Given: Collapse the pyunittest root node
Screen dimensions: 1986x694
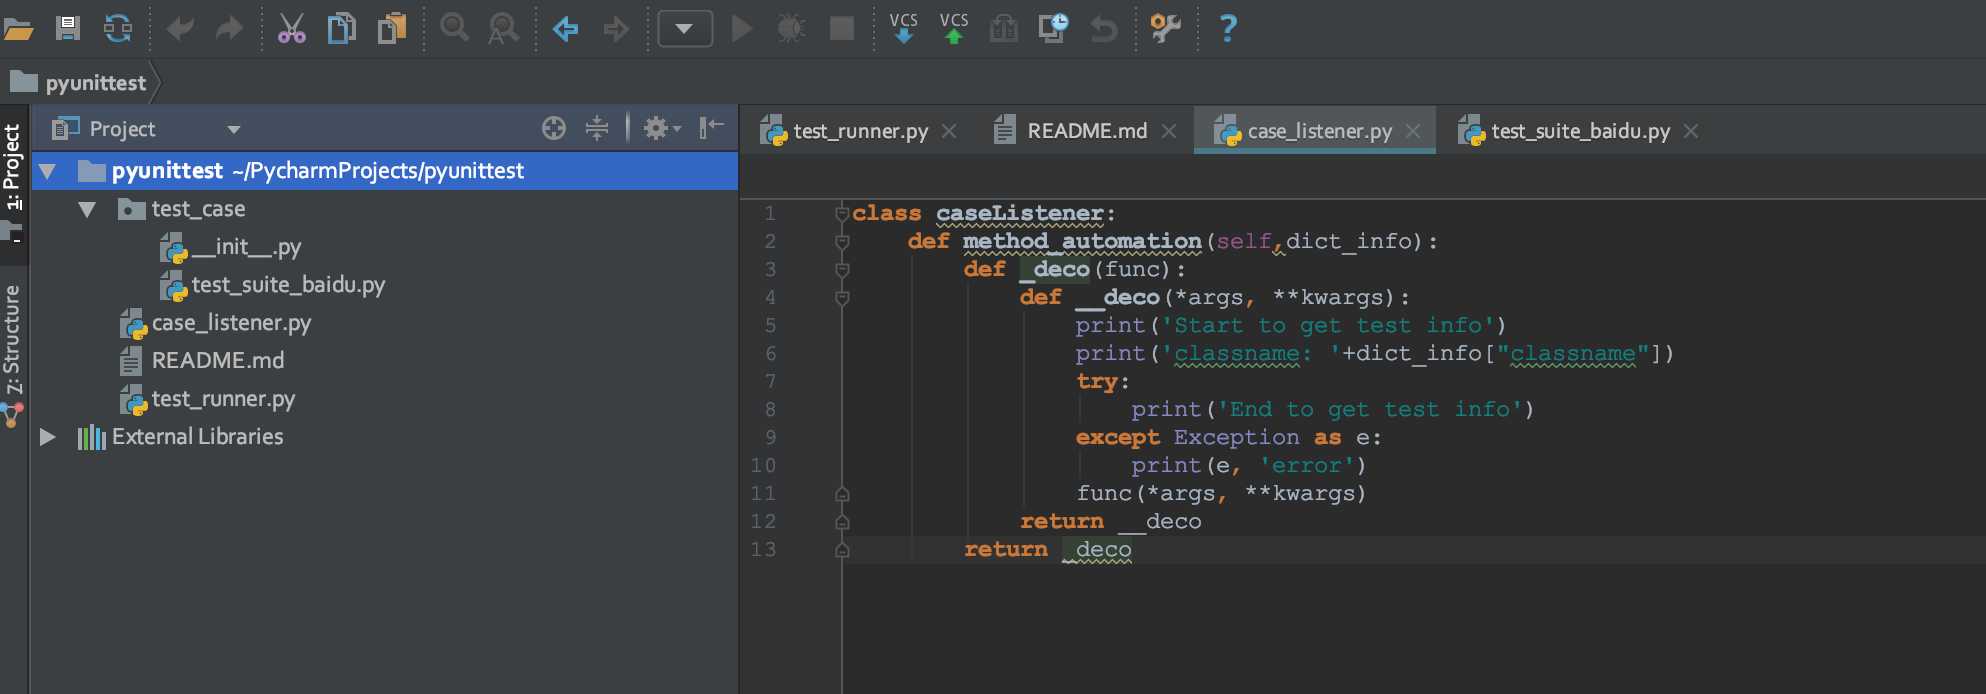Looking at the screenshot, I should pyautogui.click(x=47, y=171).
